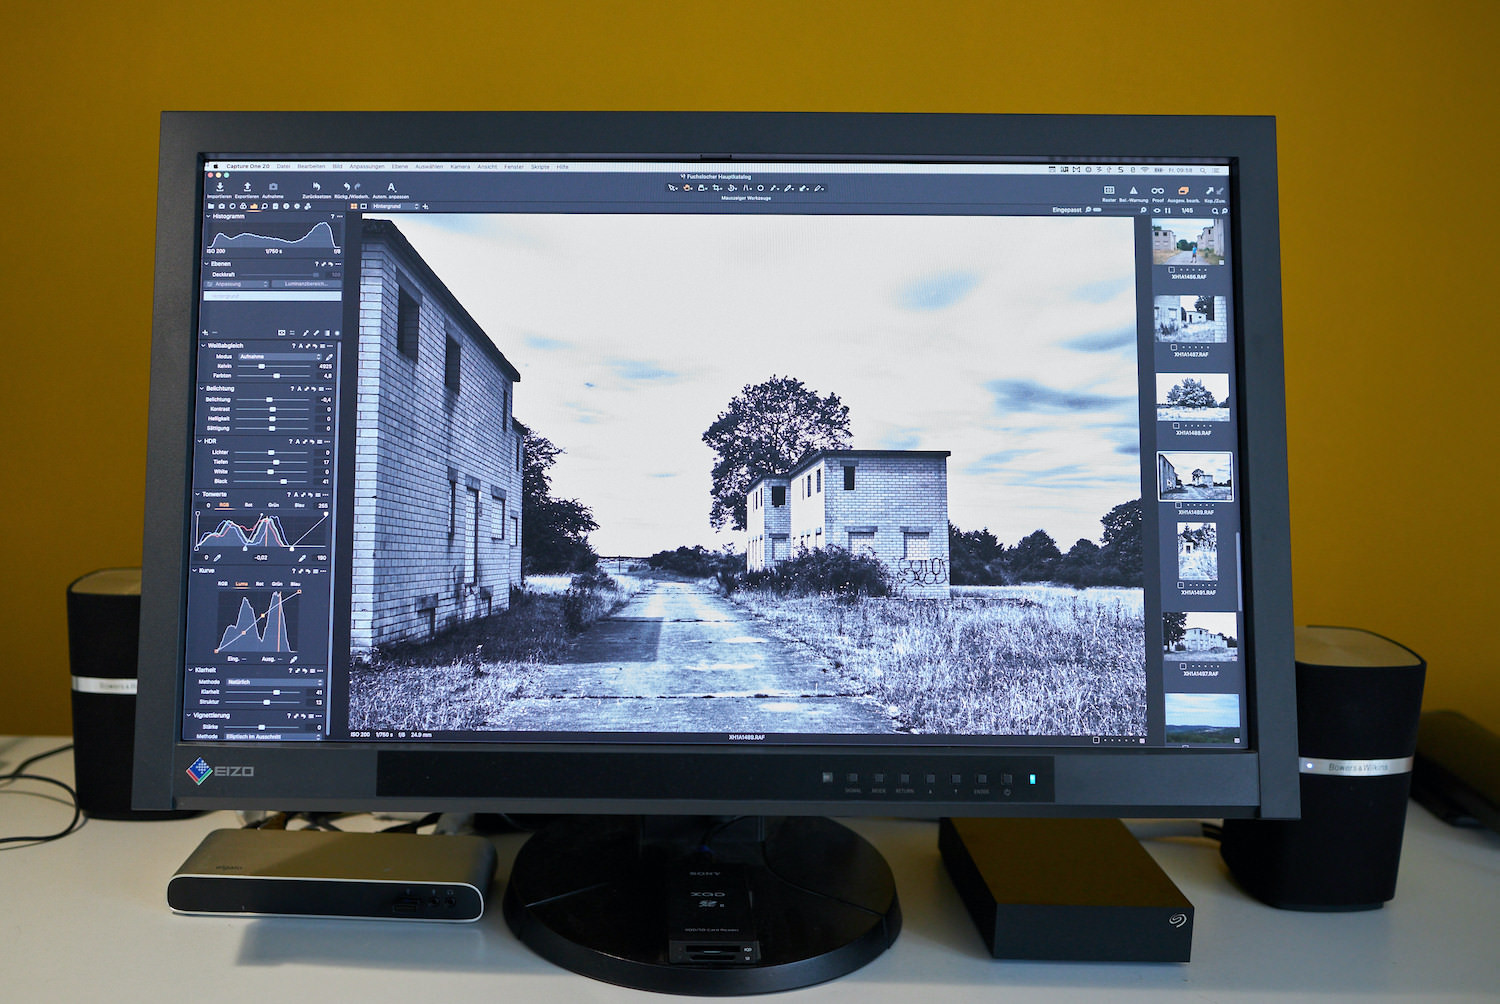1500x1004 pixels.
Task: Select the Crop cursor tool
Action: [717, 188]
